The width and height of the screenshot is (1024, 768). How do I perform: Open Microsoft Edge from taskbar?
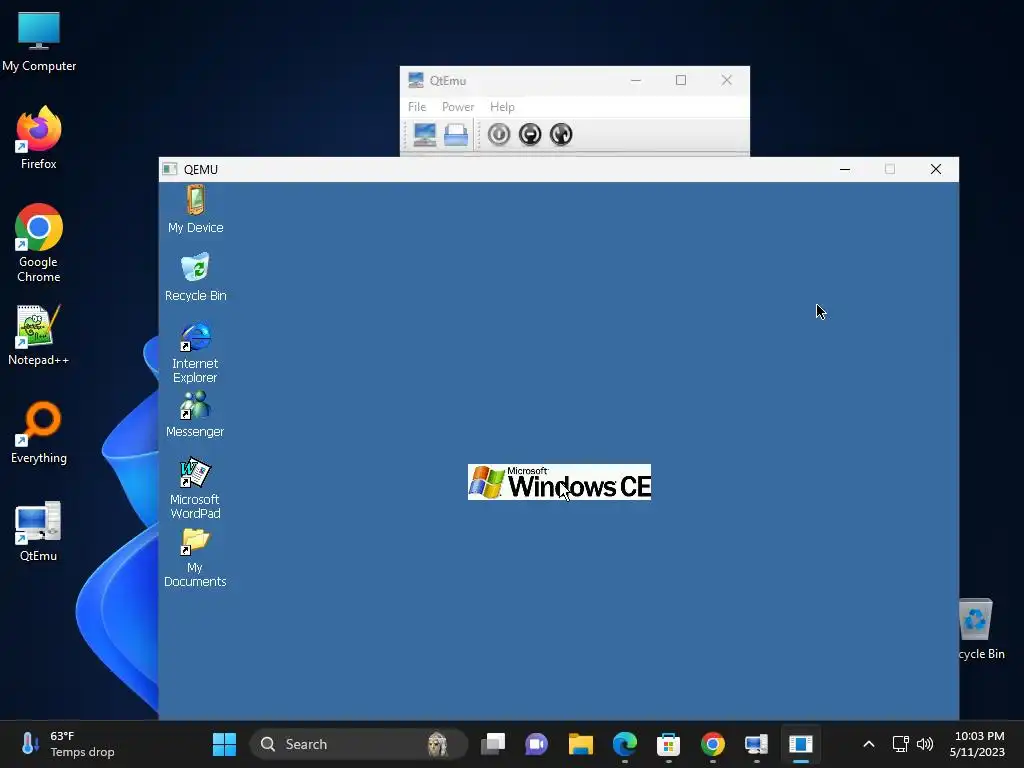click(x=625, y=744)
